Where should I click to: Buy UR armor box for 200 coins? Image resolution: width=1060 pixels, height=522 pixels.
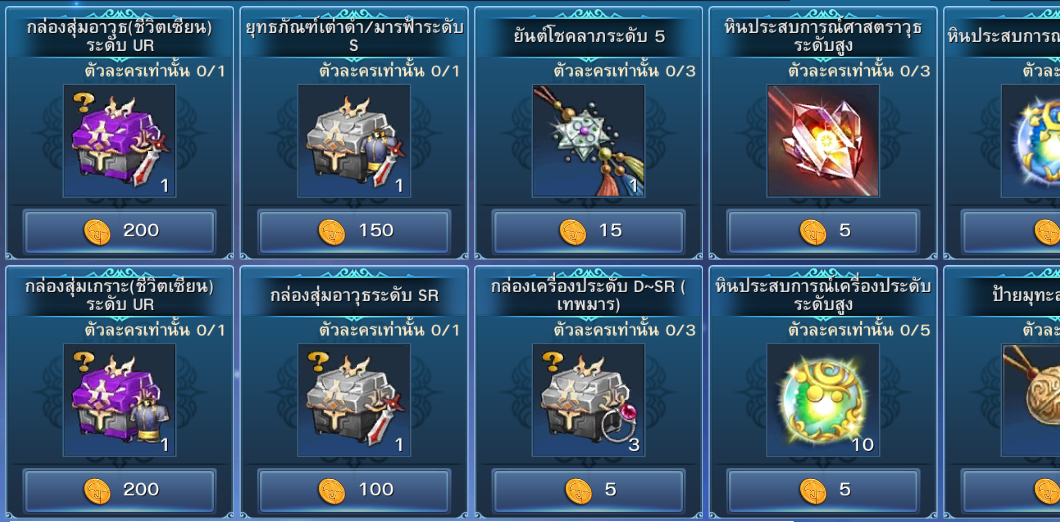tap(120, 490)
